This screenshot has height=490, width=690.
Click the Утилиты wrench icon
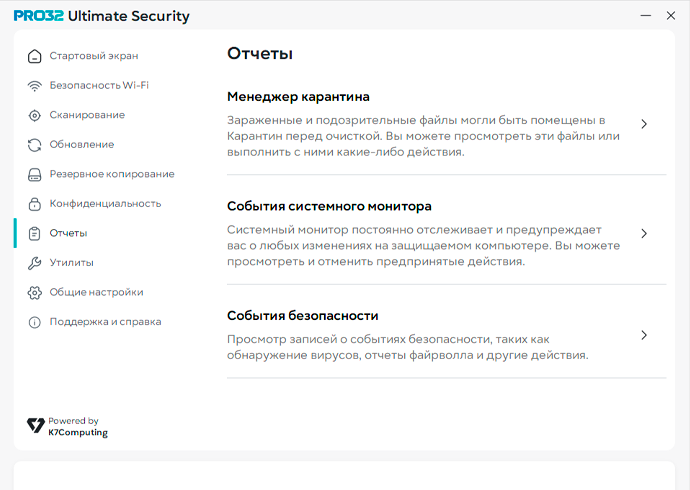[35, 263]
